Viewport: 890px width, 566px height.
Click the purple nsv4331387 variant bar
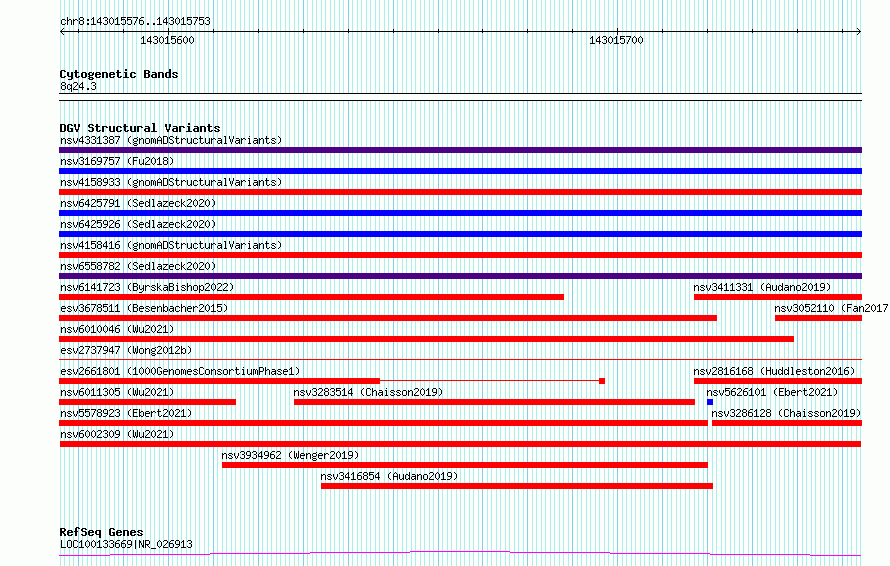click(460, 150)
